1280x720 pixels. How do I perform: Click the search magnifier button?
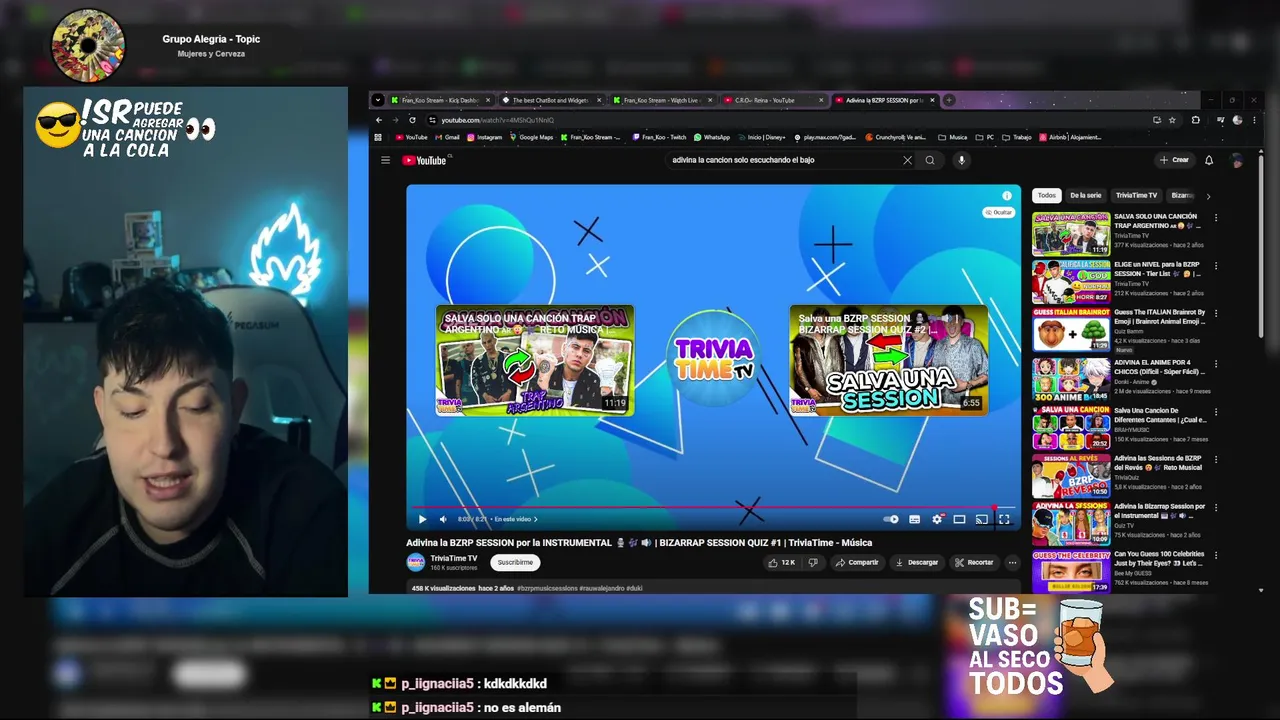pos(930,160)
